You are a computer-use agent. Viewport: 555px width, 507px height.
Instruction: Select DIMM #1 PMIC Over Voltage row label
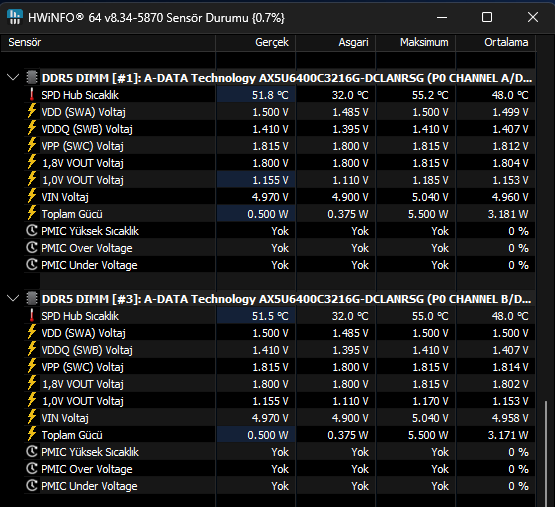point(87,248)
